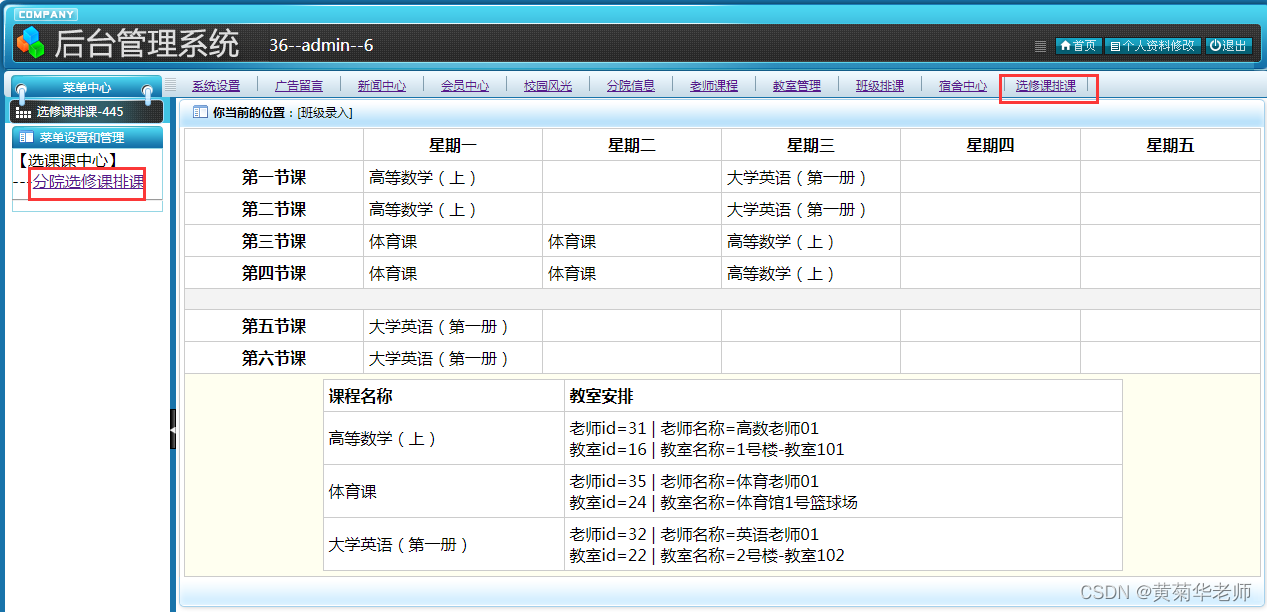Open the 班级排课 navigation item
The image size is (1267, 612).
click(x=879, y=85)
